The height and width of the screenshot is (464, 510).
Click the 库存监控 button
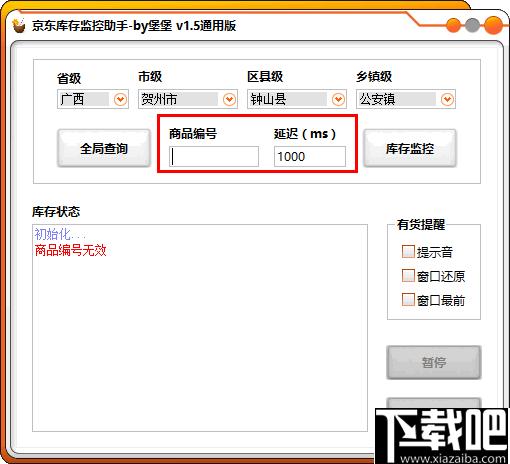[x=410, y=148]
